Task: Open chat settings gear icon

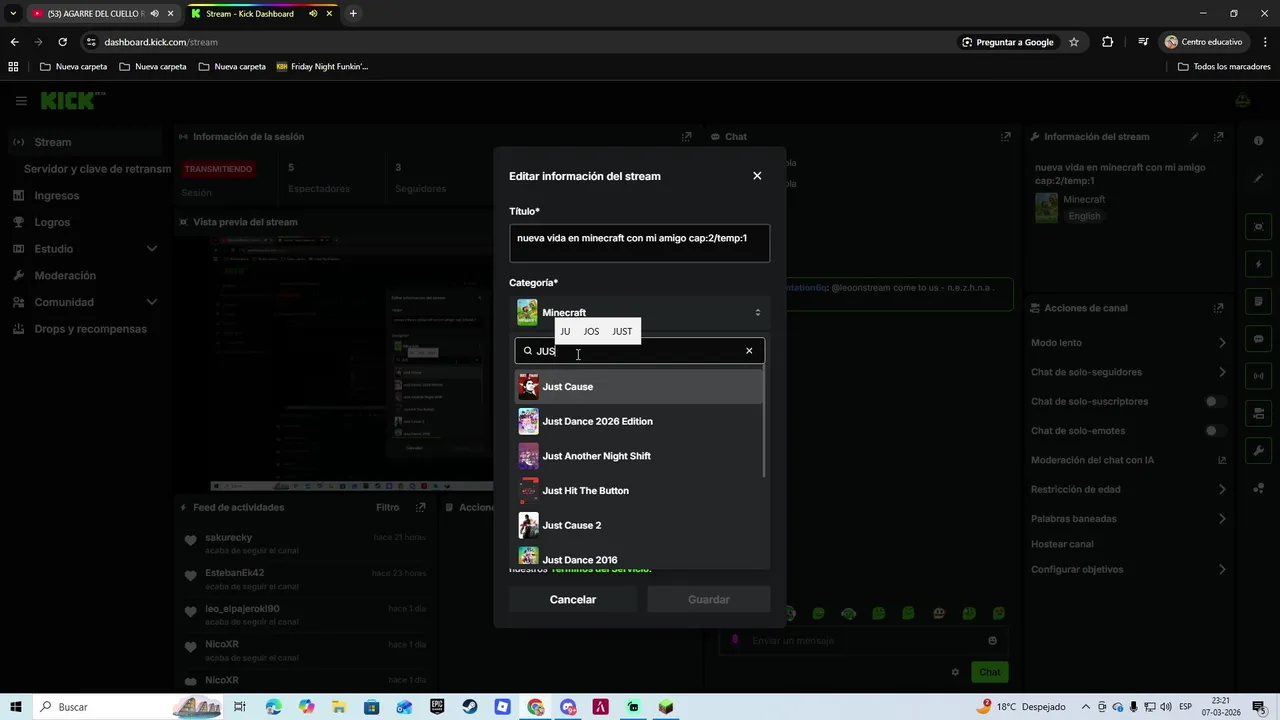Action: [955, 672]
